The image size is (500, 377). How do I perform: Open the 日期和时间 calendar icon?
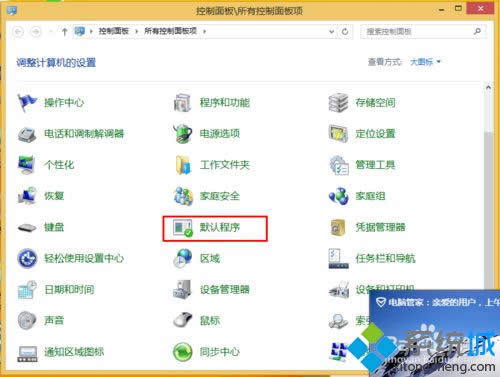click(x=27, y=290)
